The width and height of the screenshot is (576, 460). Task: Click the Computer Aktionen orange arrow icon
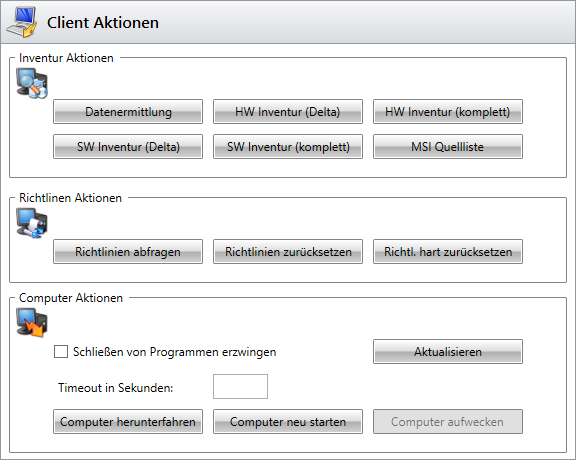click(32, 323)
